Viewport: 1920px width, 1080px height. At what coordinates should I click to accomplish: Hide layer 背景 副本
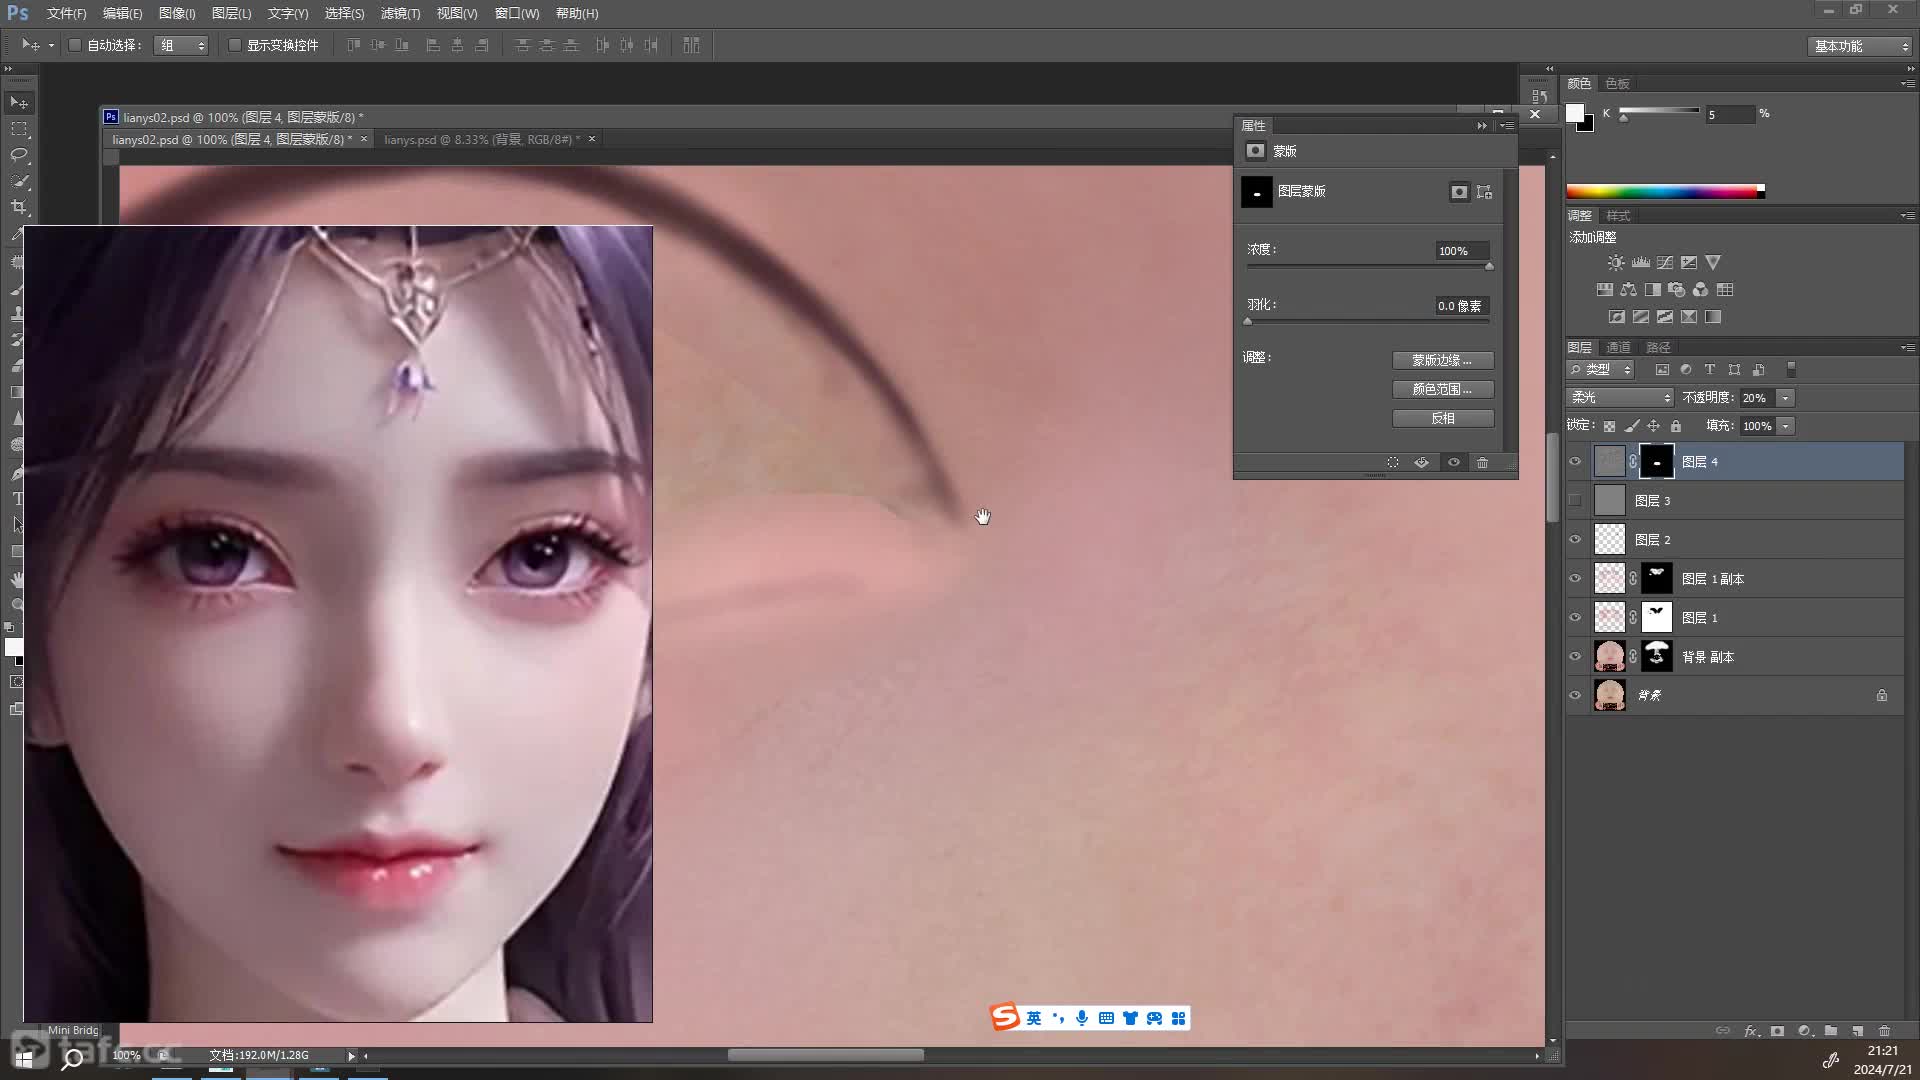[x=1576, y=657]
